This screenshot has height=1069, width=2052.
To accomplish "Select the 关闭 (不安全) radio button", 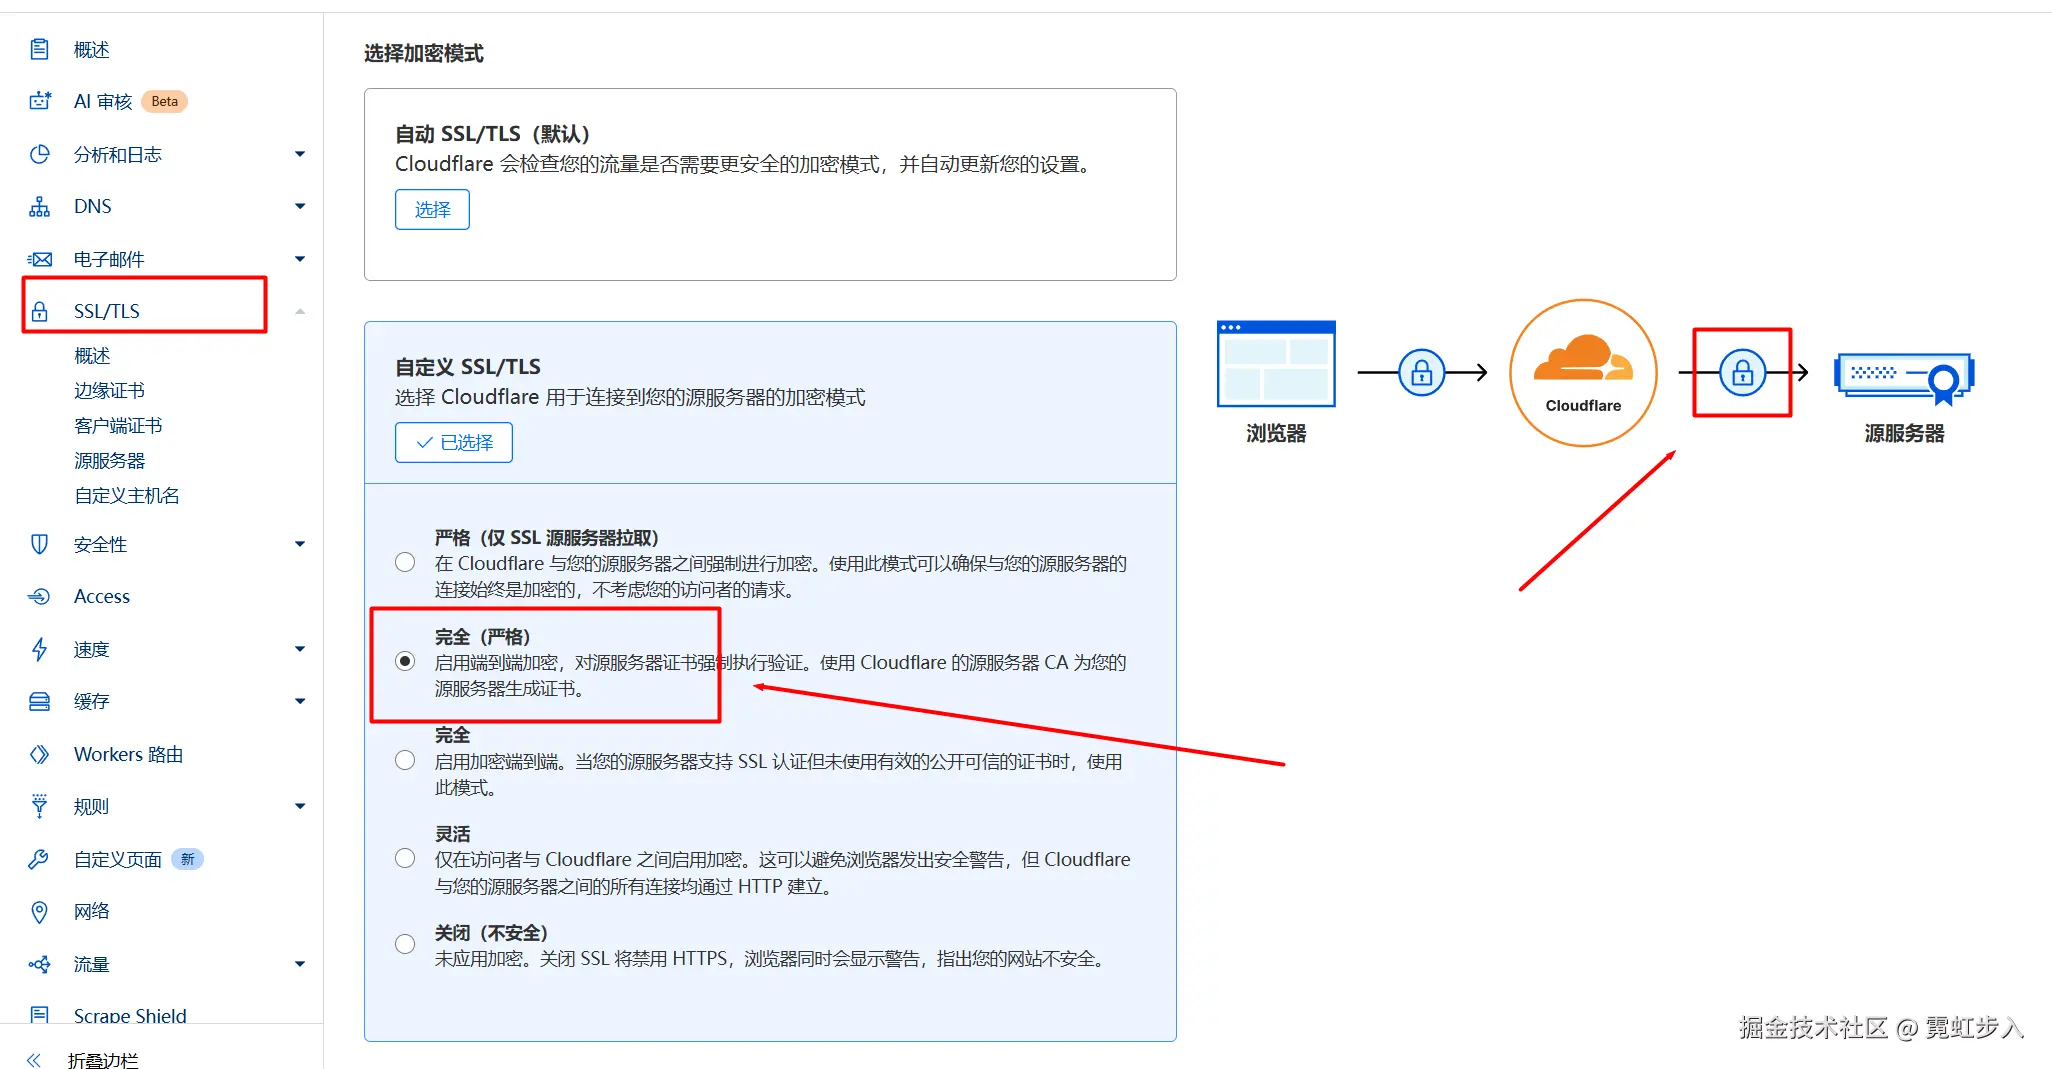I will 405,944.
